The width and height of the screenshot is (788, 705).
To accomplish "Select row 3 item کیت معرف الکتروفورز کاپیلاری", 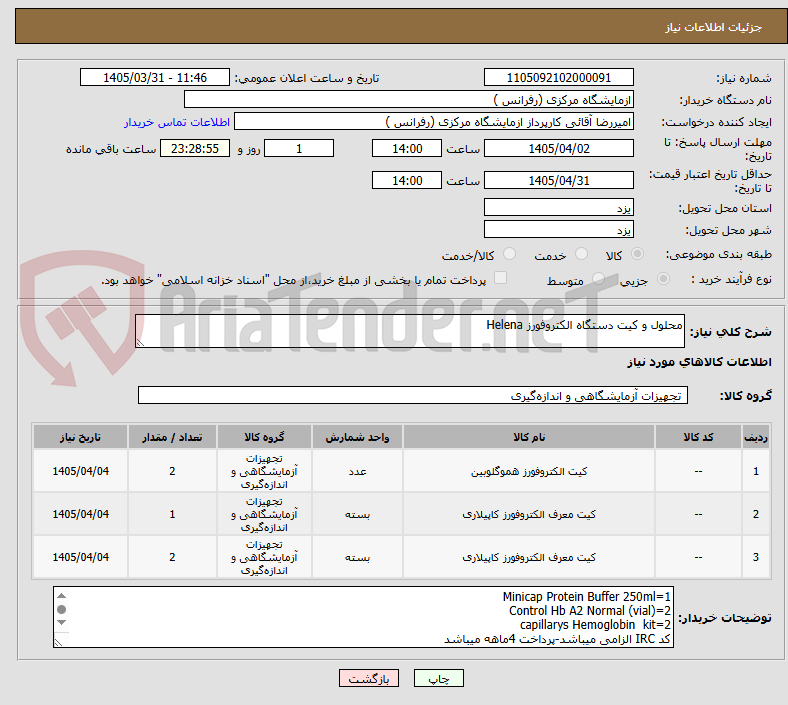I will 529,557.
